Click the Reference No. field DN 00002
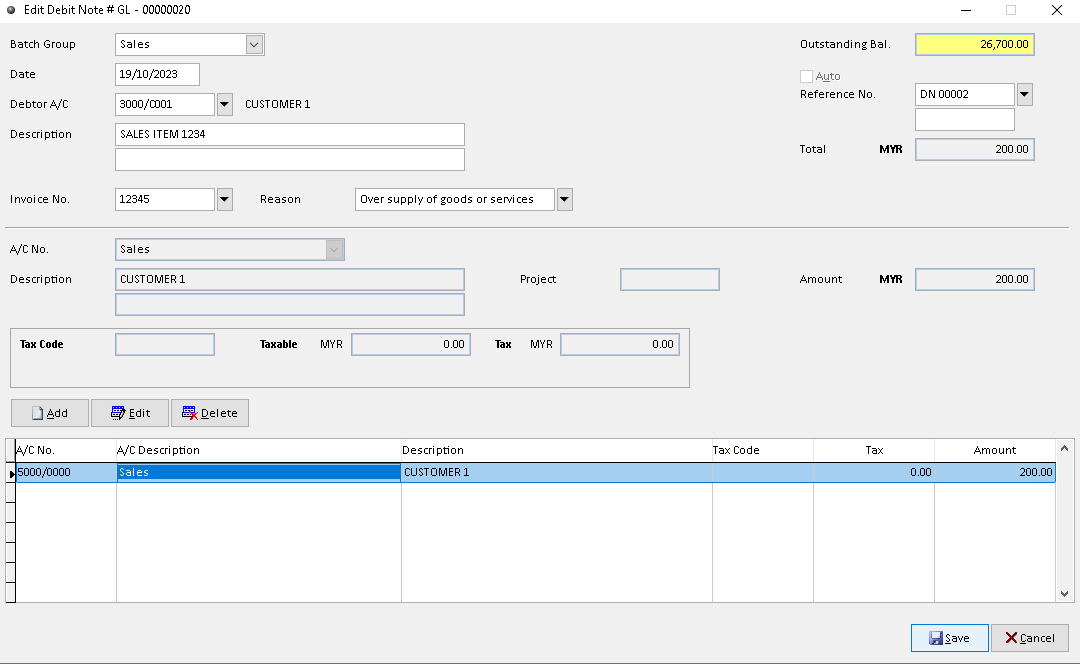This screenshot has width=1080, height=665. pyautogui.click(x=964, y=94)
